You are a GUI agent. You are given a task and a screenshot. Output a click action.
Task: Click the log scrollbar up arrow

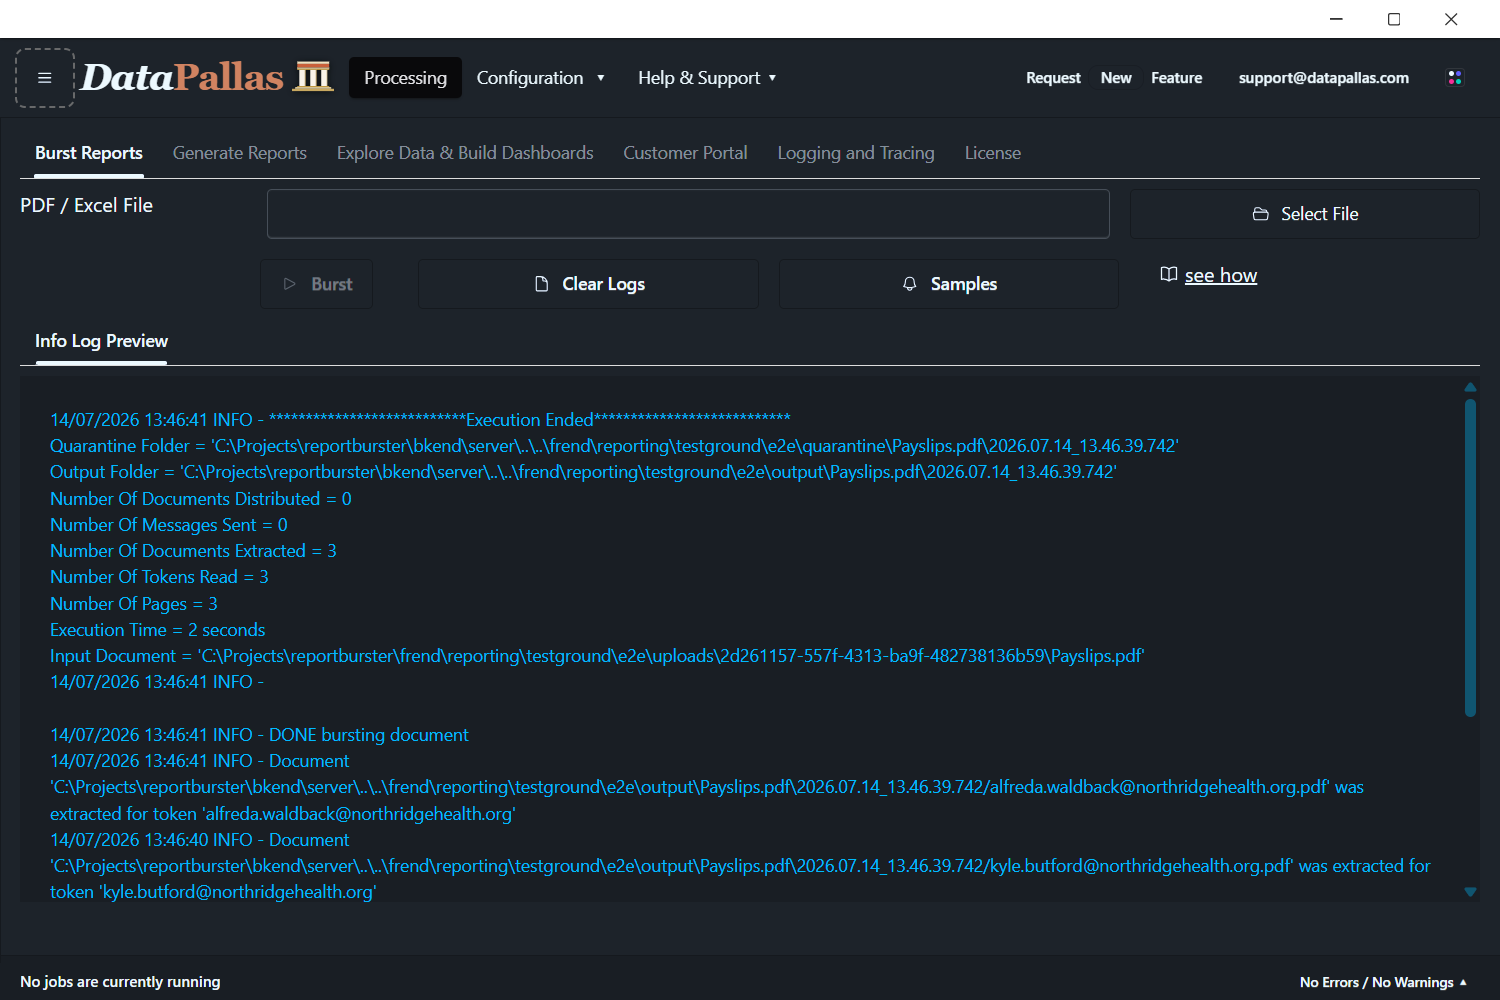(1470, 387)
